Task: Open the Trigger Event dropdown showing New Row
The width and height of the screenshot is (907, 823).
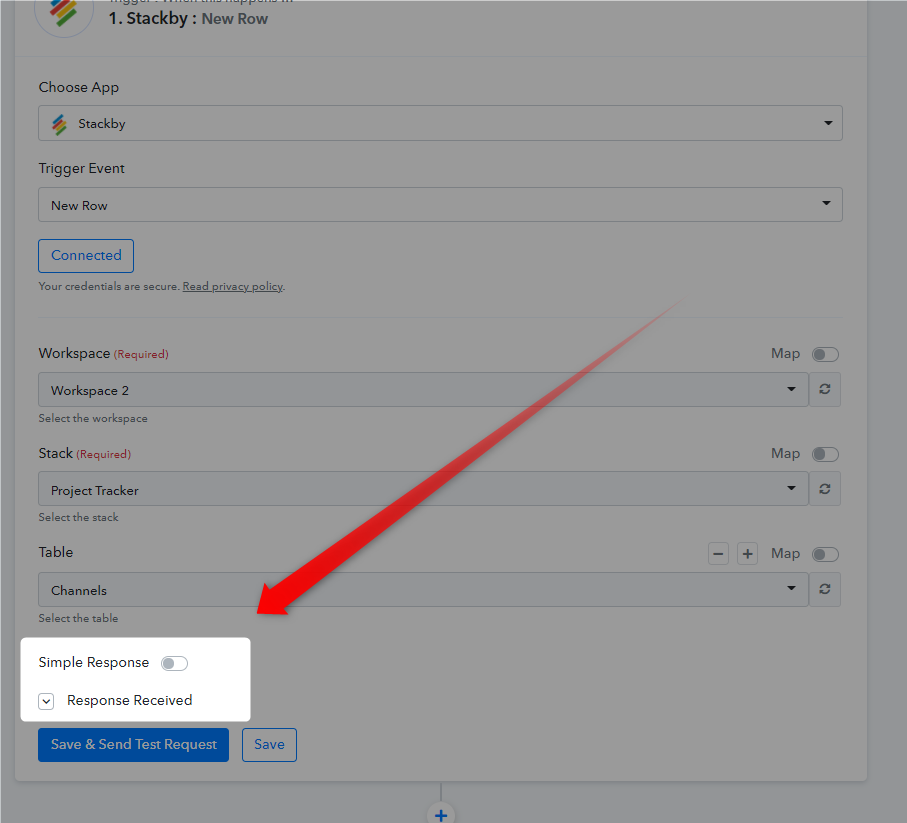Action: 440,204
